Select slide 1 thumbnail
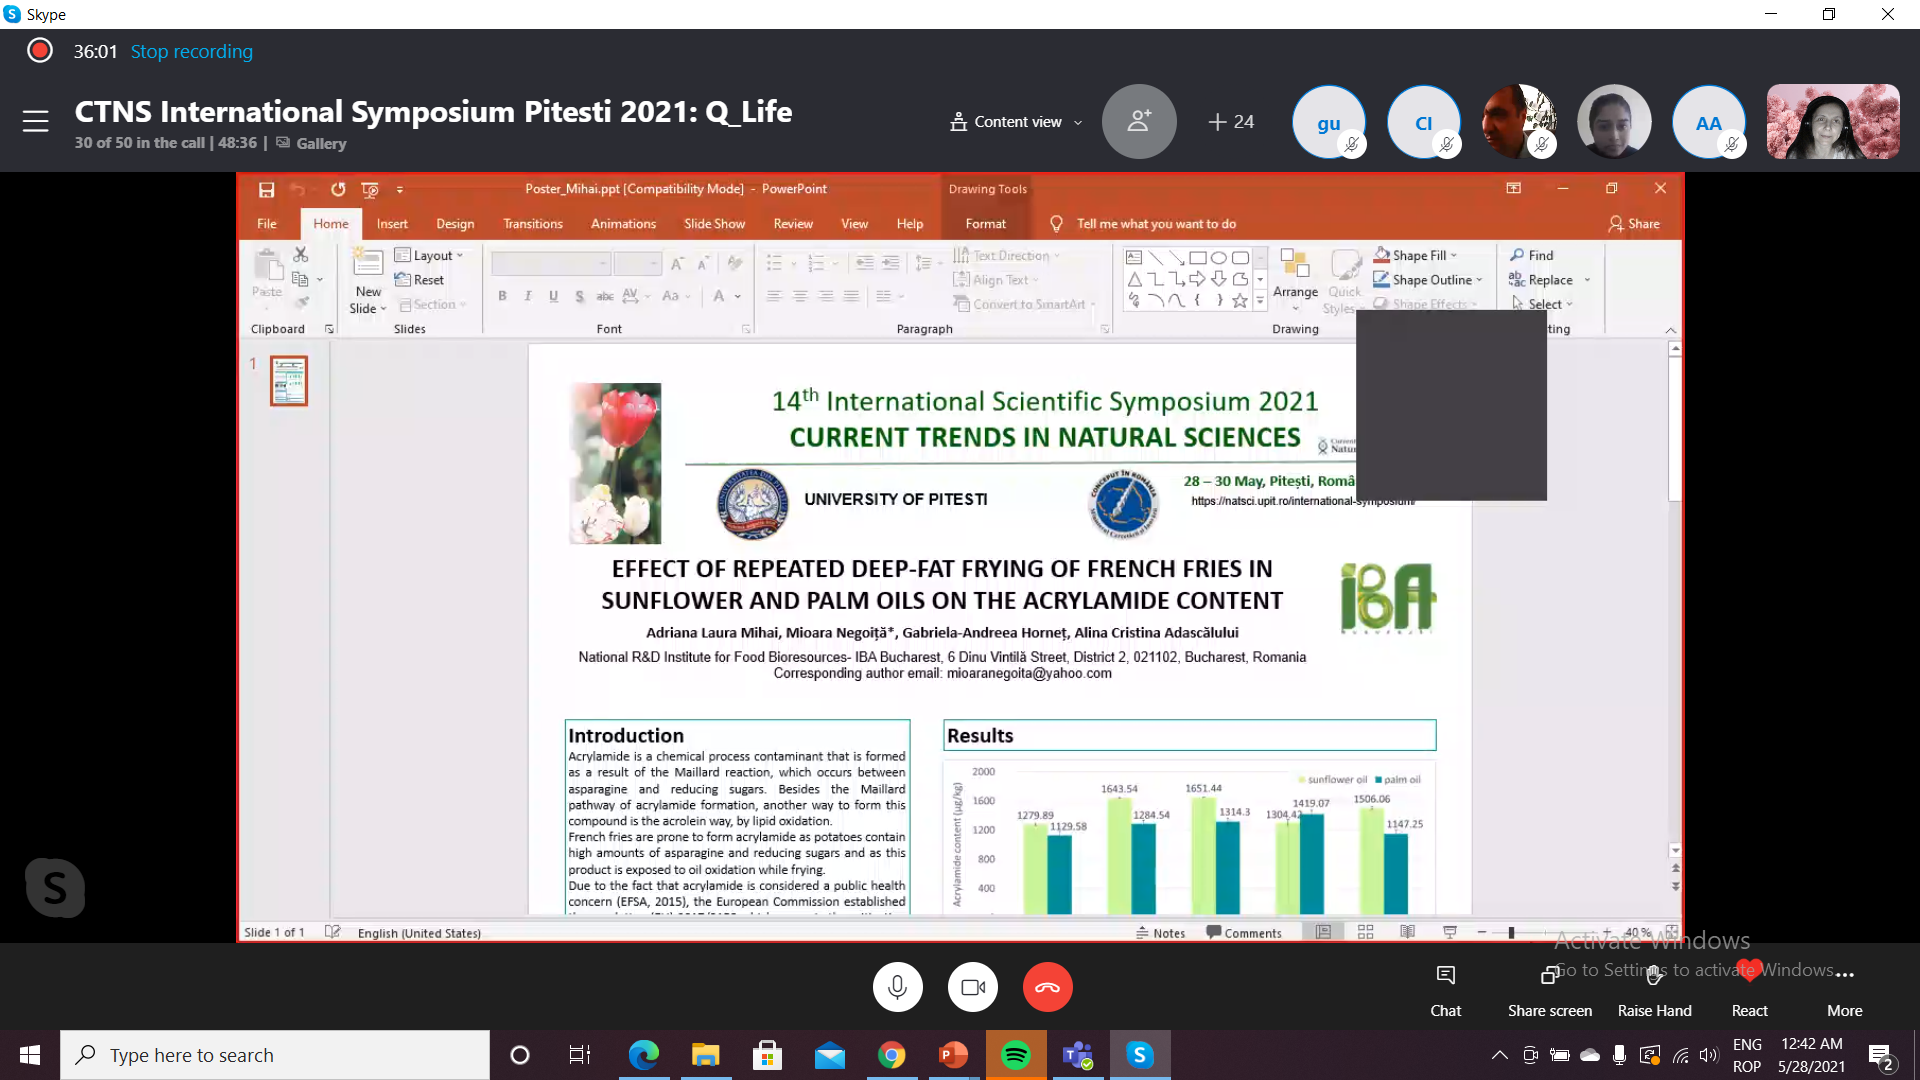The height and width of the screenshot is (1080, 1920). 289,381
